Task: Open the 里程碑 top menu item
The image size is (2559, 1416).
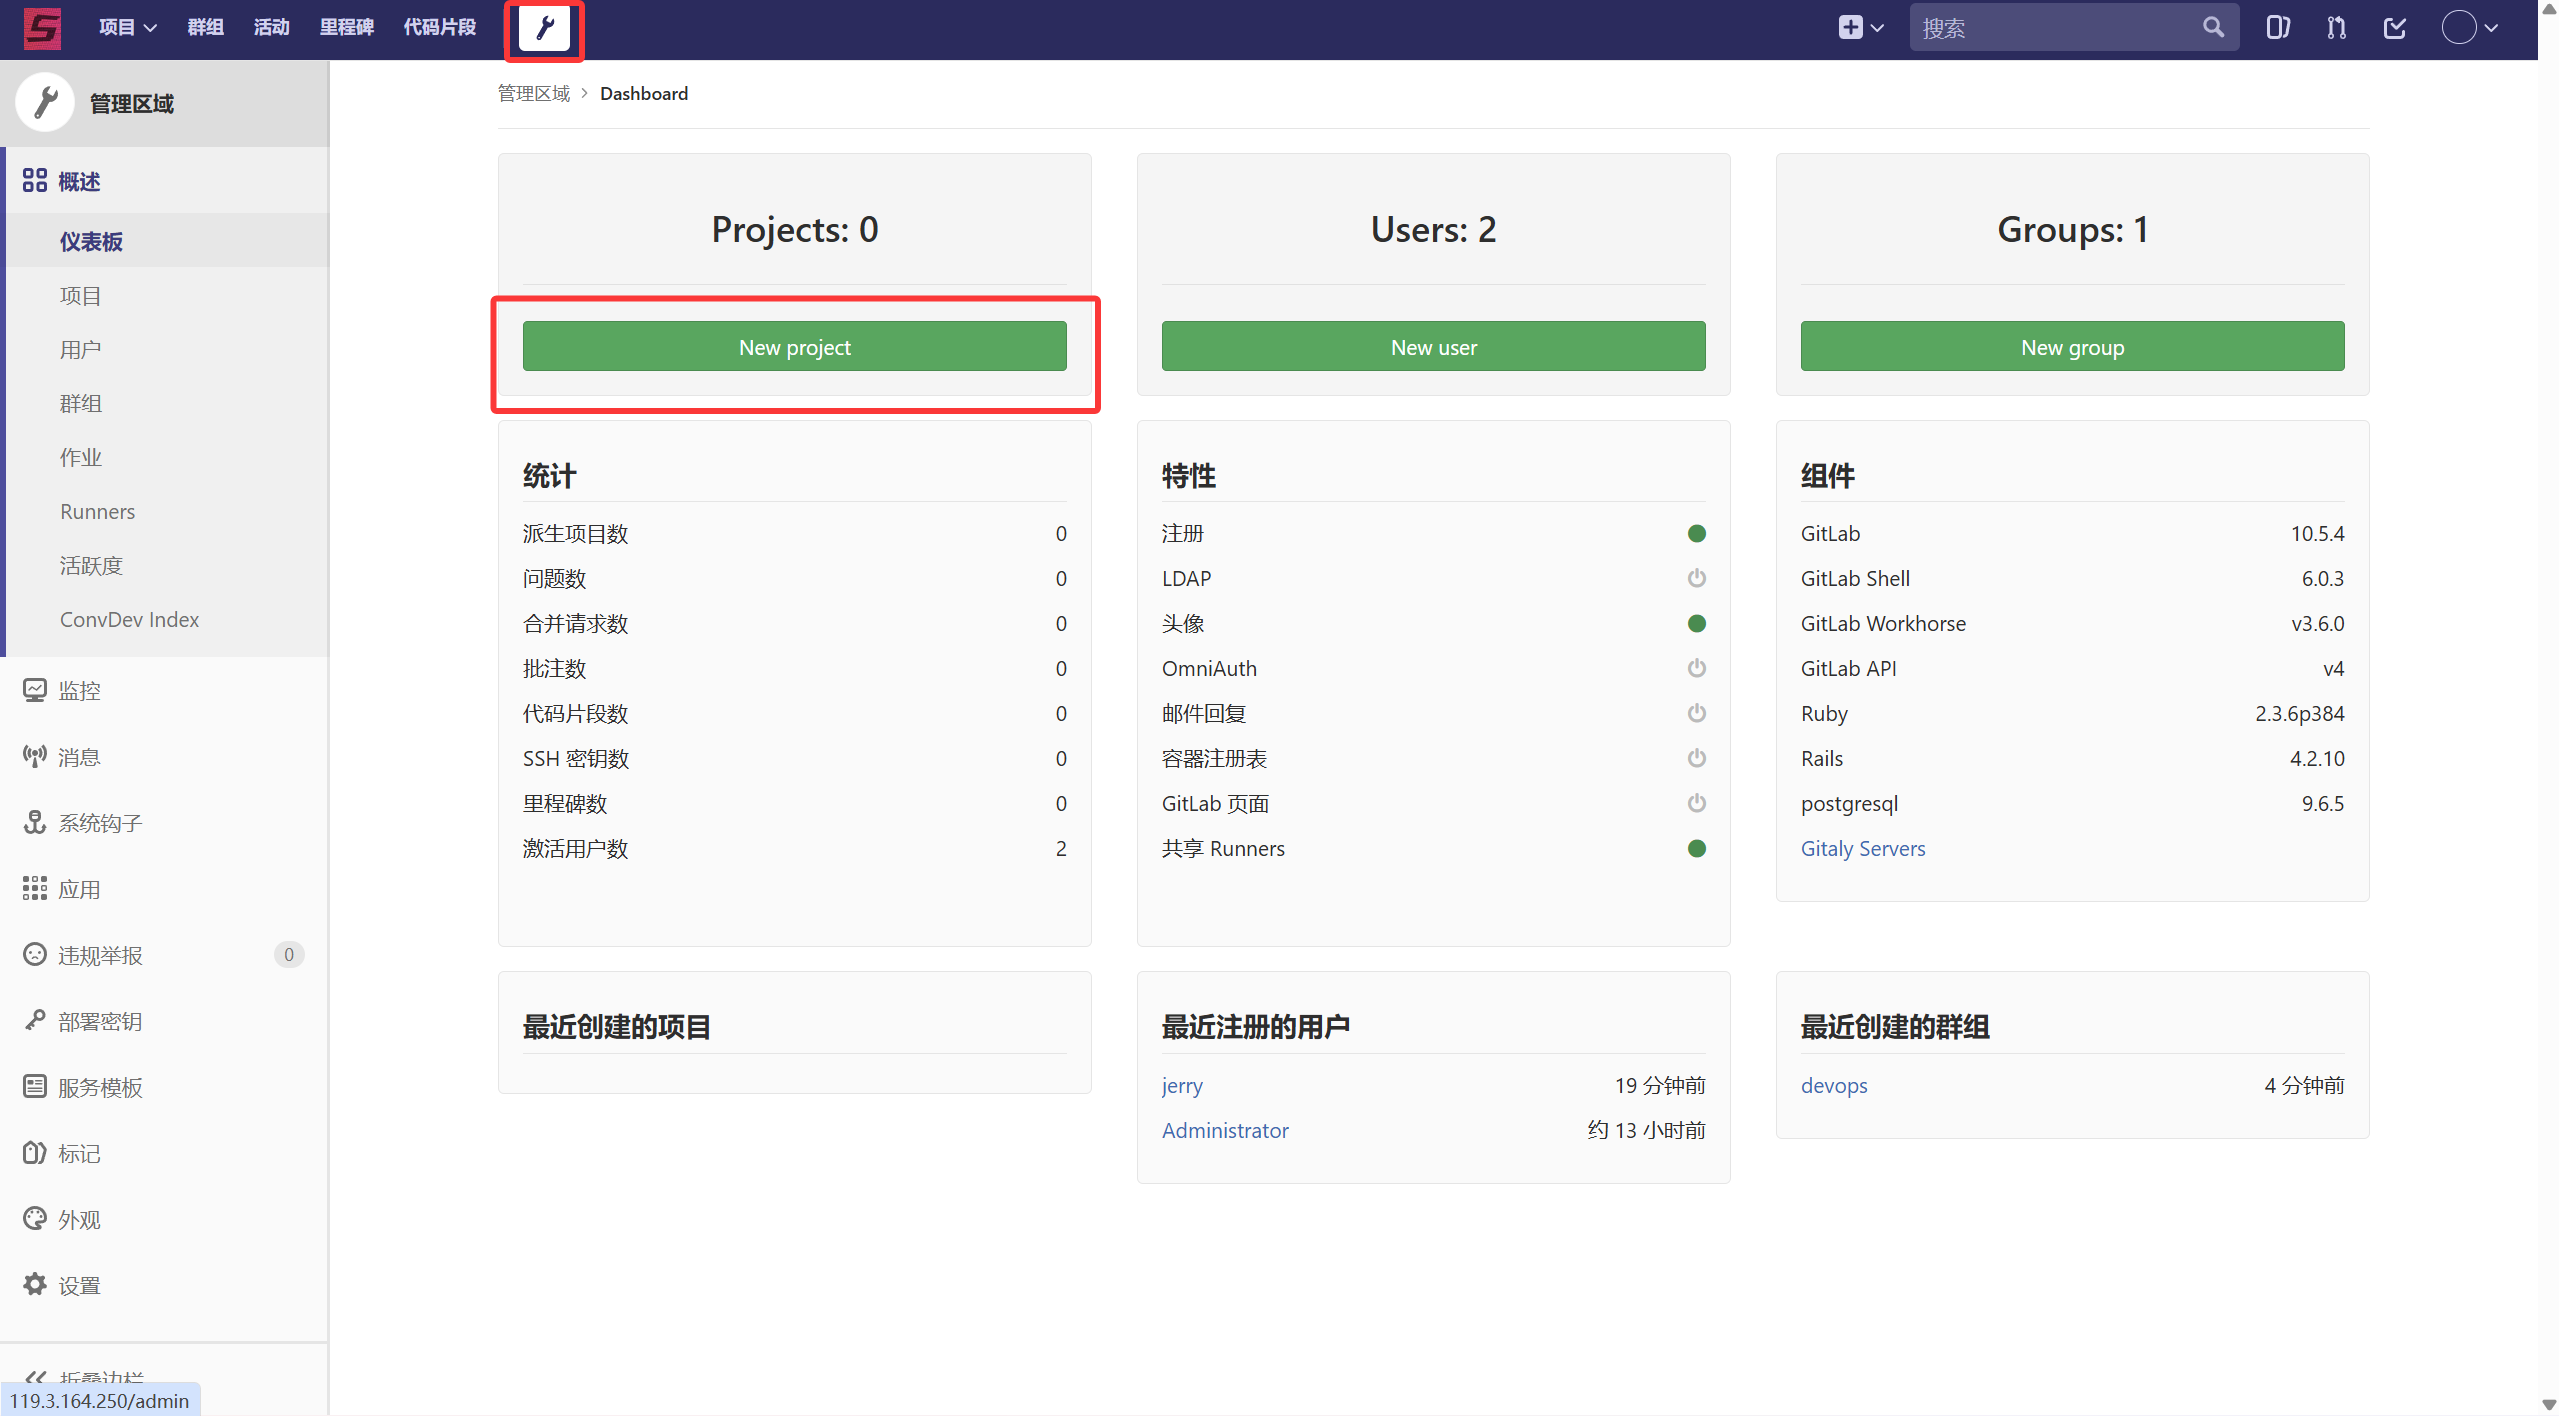Action: point(346,28)
